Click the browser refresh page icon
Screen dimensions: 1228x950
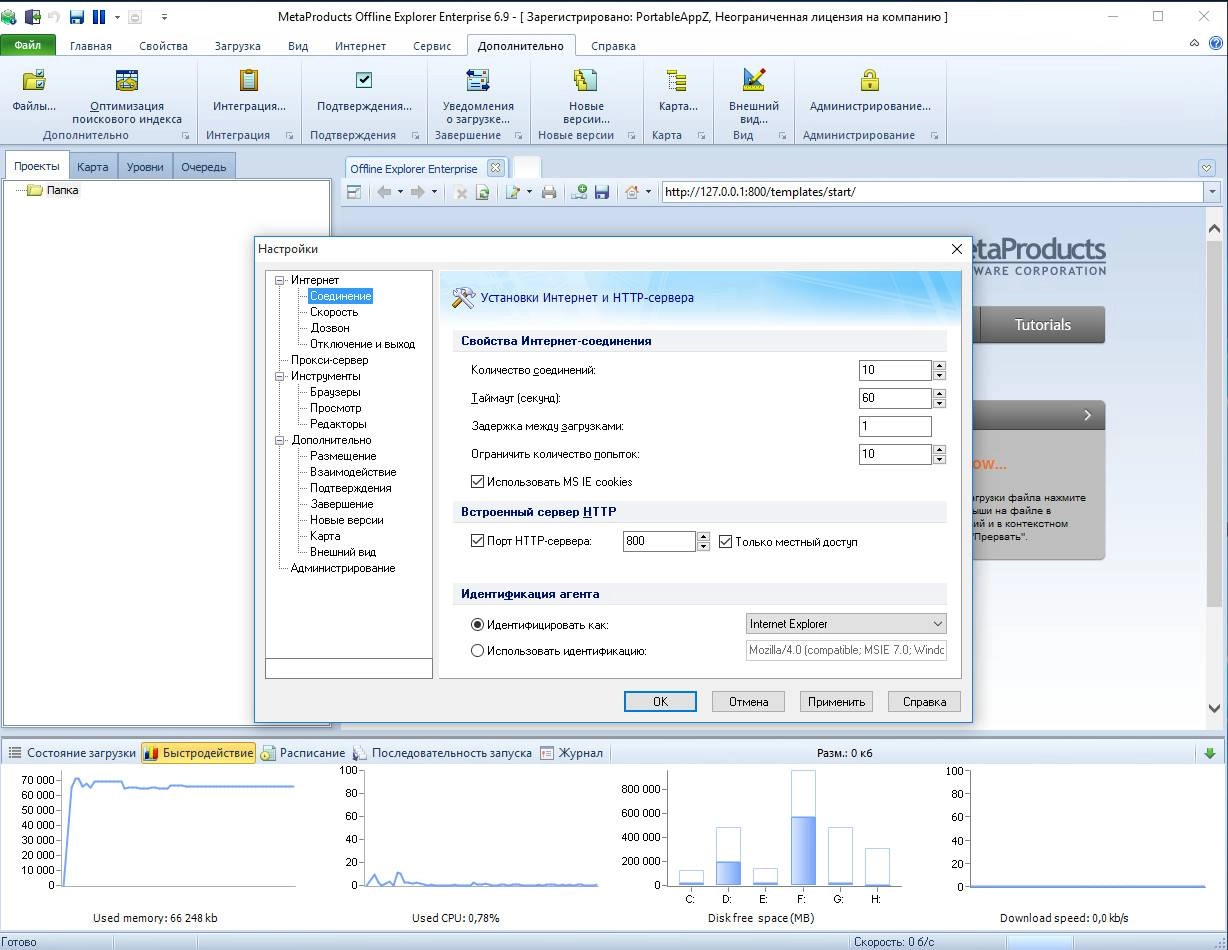point(483,193)
